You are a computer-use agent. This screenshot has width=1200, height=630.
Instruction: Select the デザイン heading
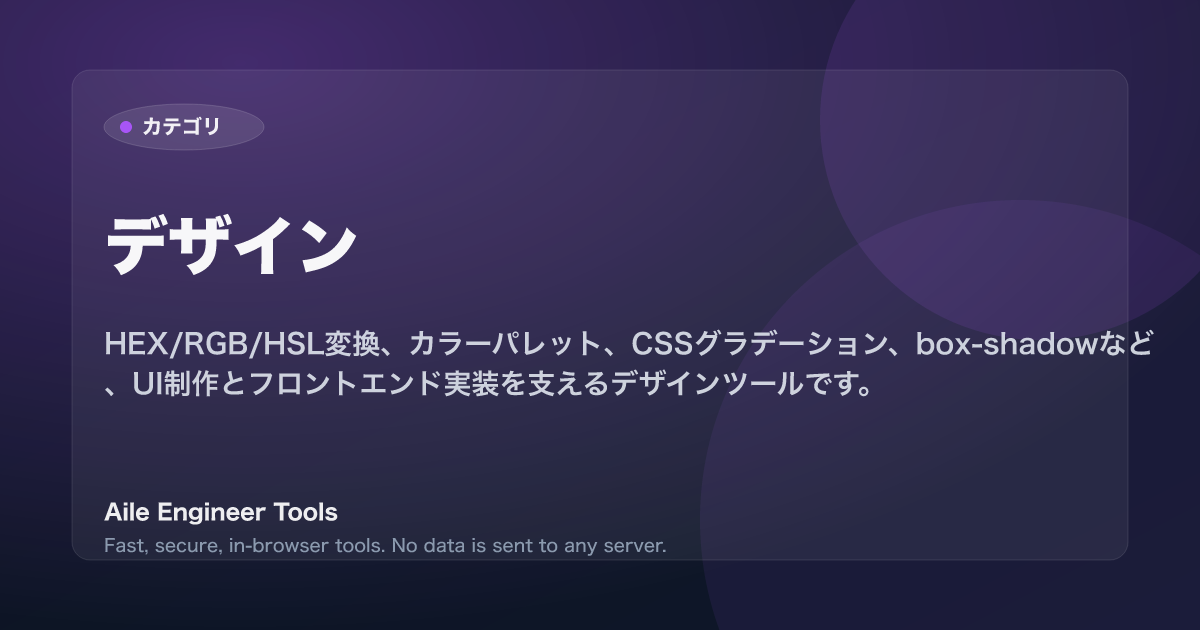pyautogui.click(x=231, y=245)
